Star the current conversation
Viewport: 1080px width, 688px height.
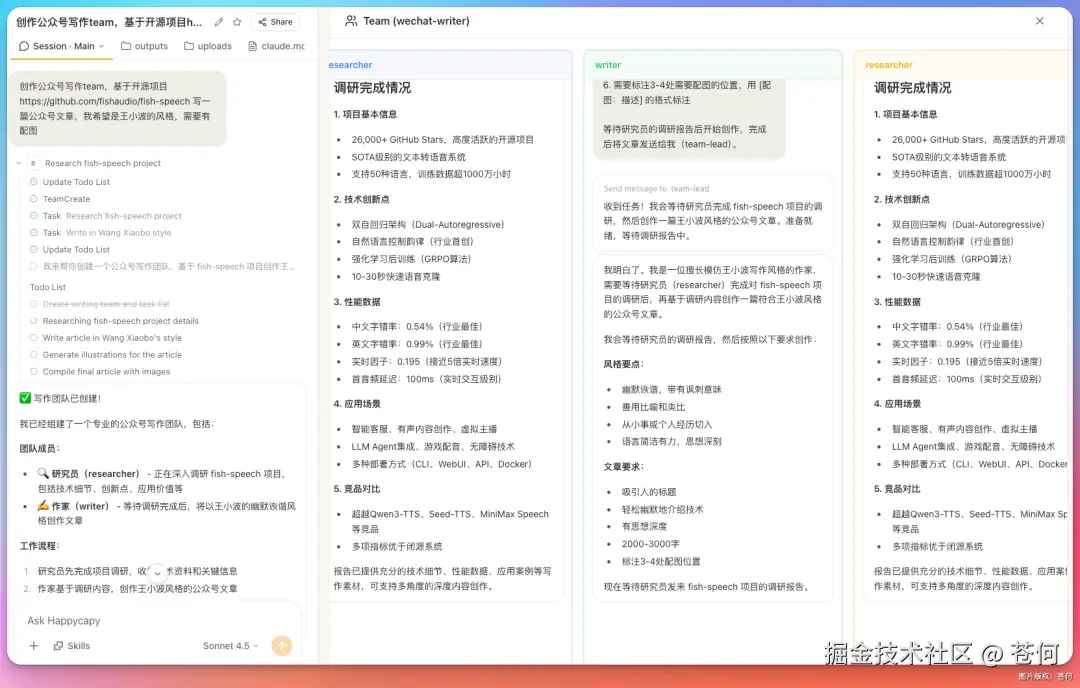(x=236, y=21)
